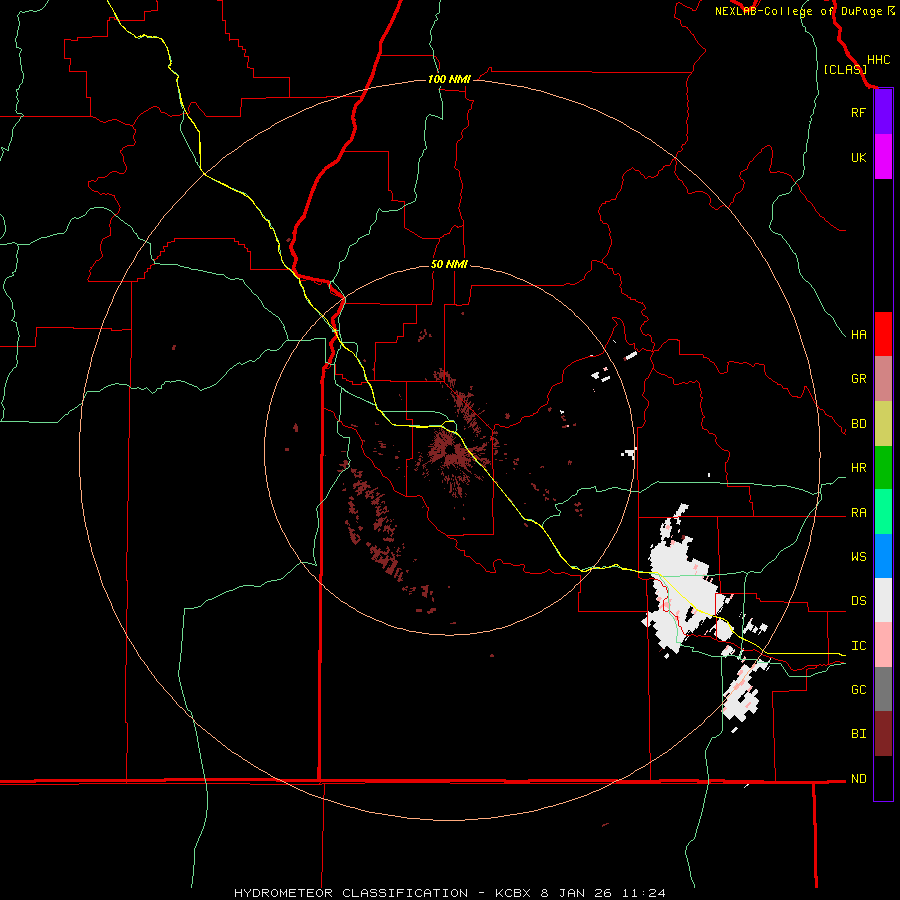Click the HYDROMETEOR CLASSIFICATION title text
The width and height of the screenshot is (900, 900).
pyautogui.click(x=351, y=893)
